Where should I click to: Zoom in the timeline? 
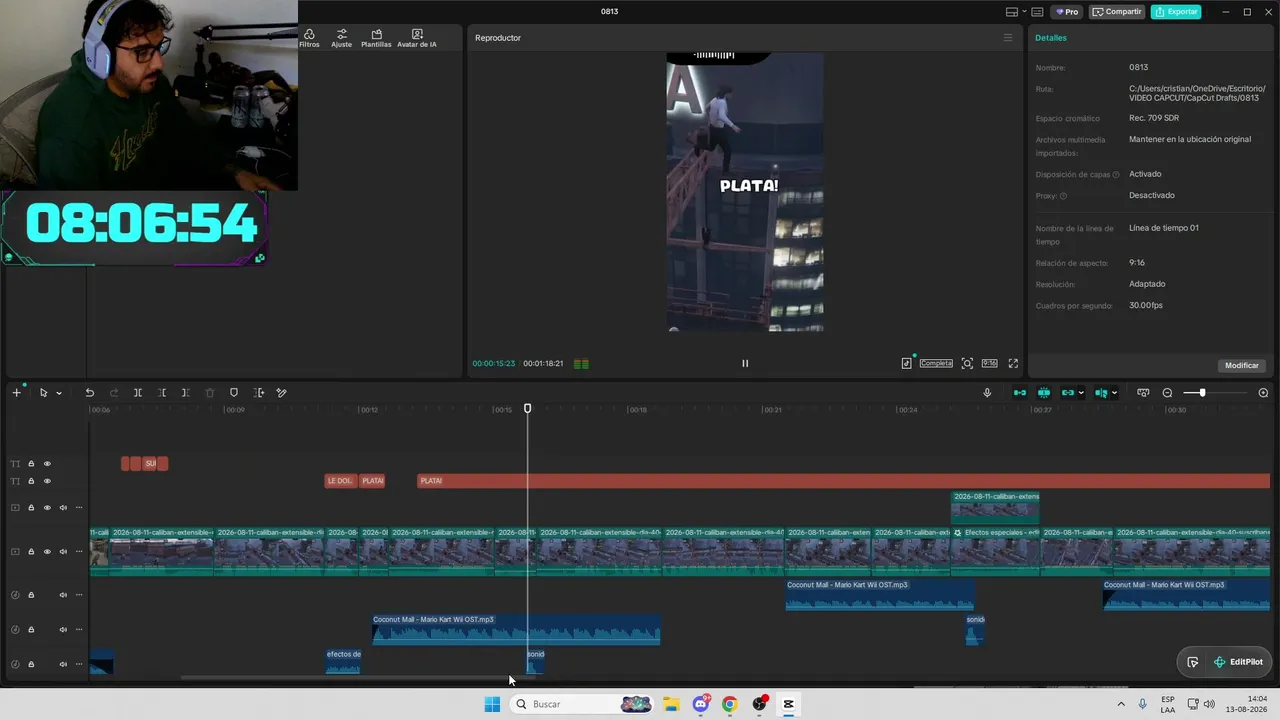tap(1263, 393)
